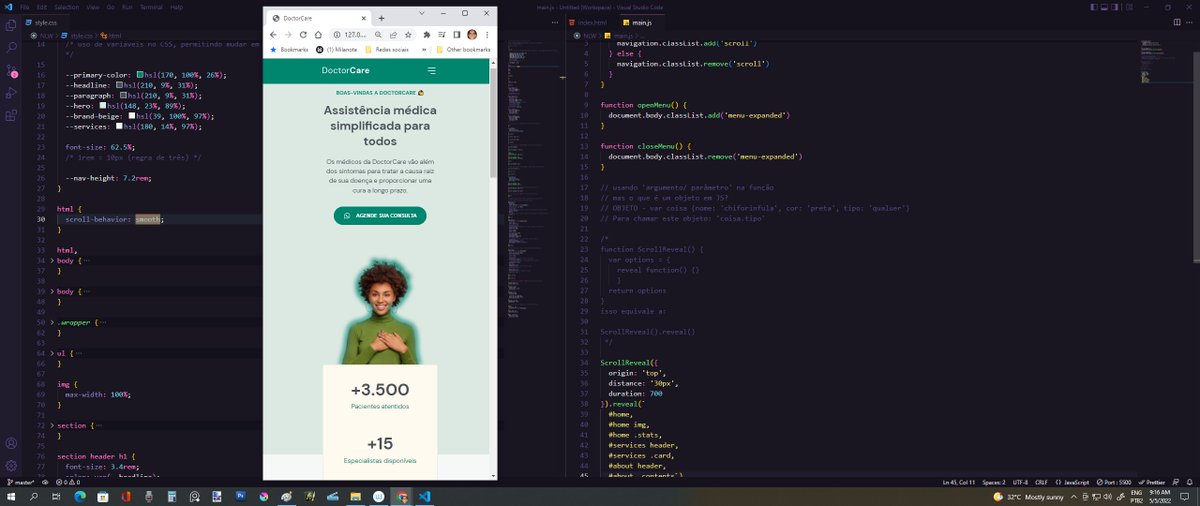This screenshot has width=1200, height=506.
Task: Click the DoctorCare logo on the page
Action: 345,71
